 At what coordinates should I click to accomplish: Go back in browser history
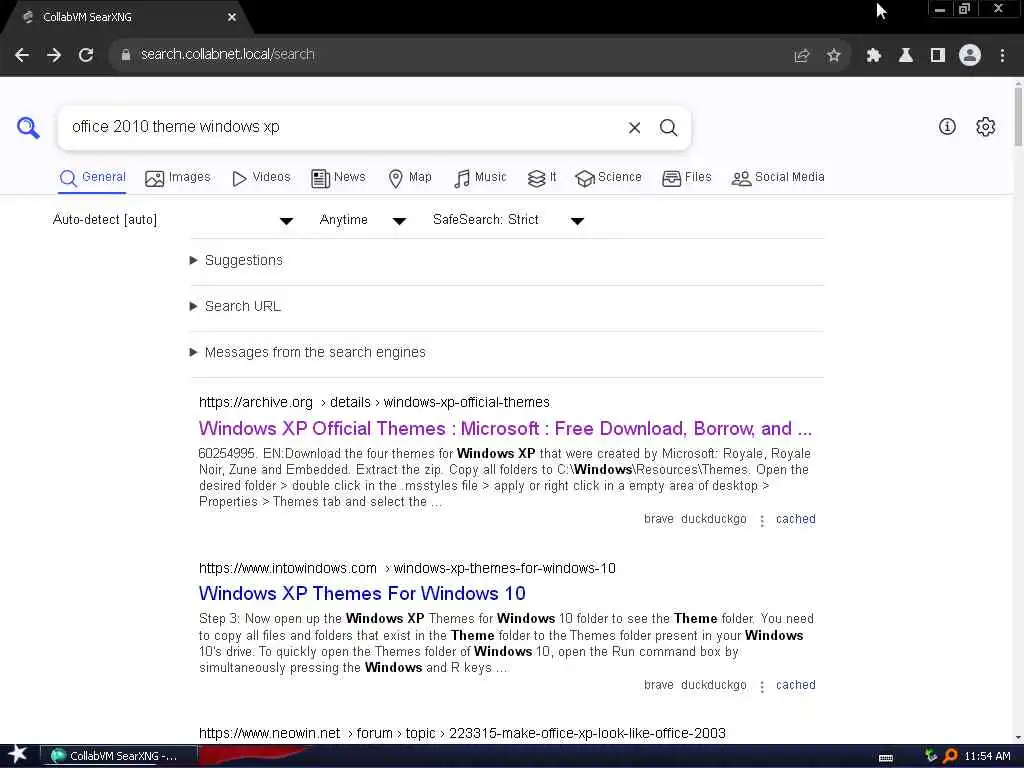click(x=22, y=55)
